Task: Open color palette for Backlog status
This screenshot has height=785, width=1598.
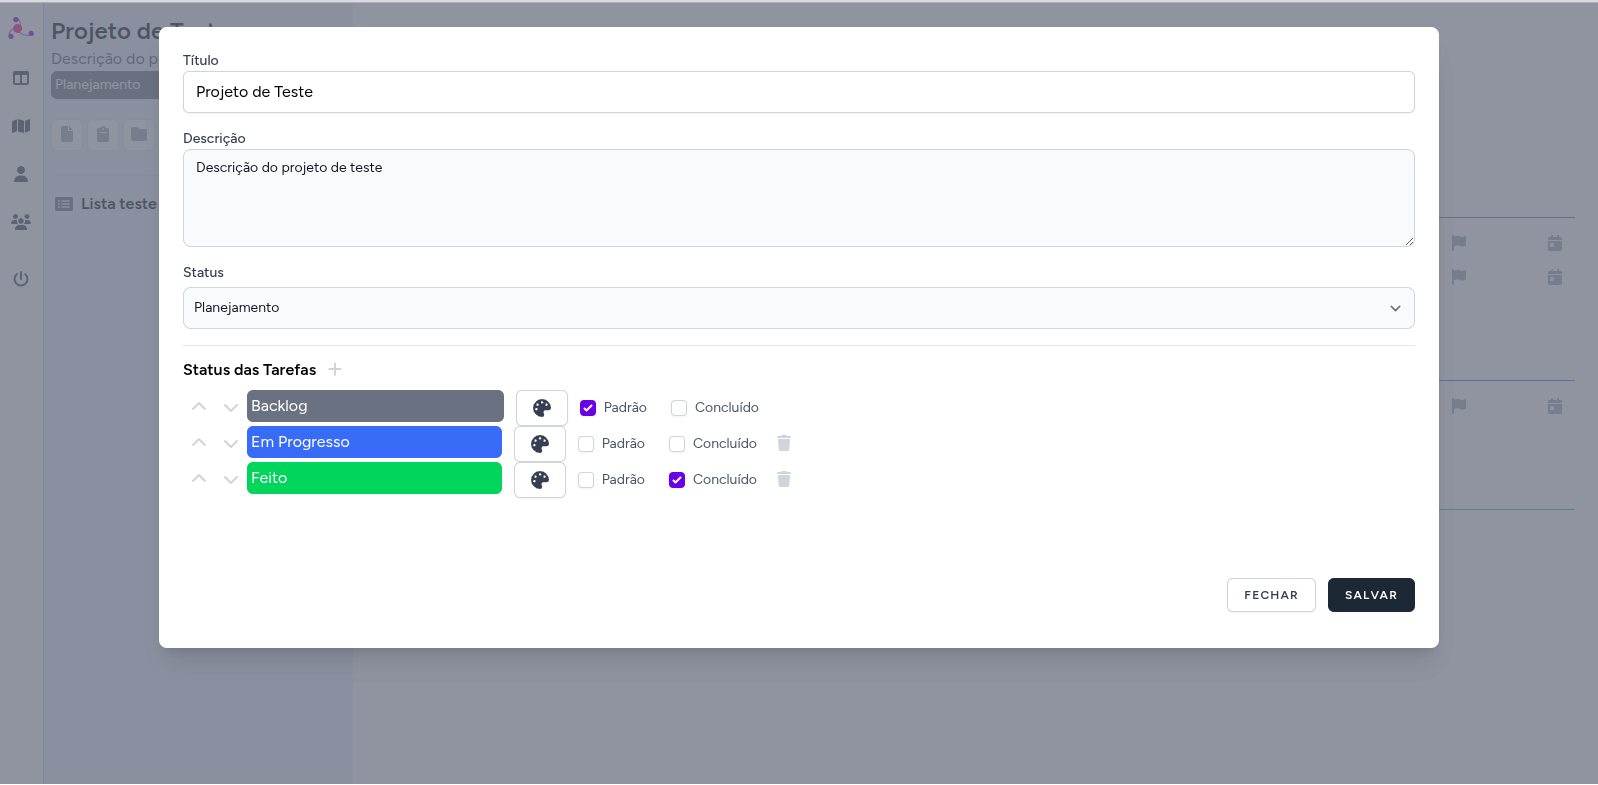Action: (542, 408)
